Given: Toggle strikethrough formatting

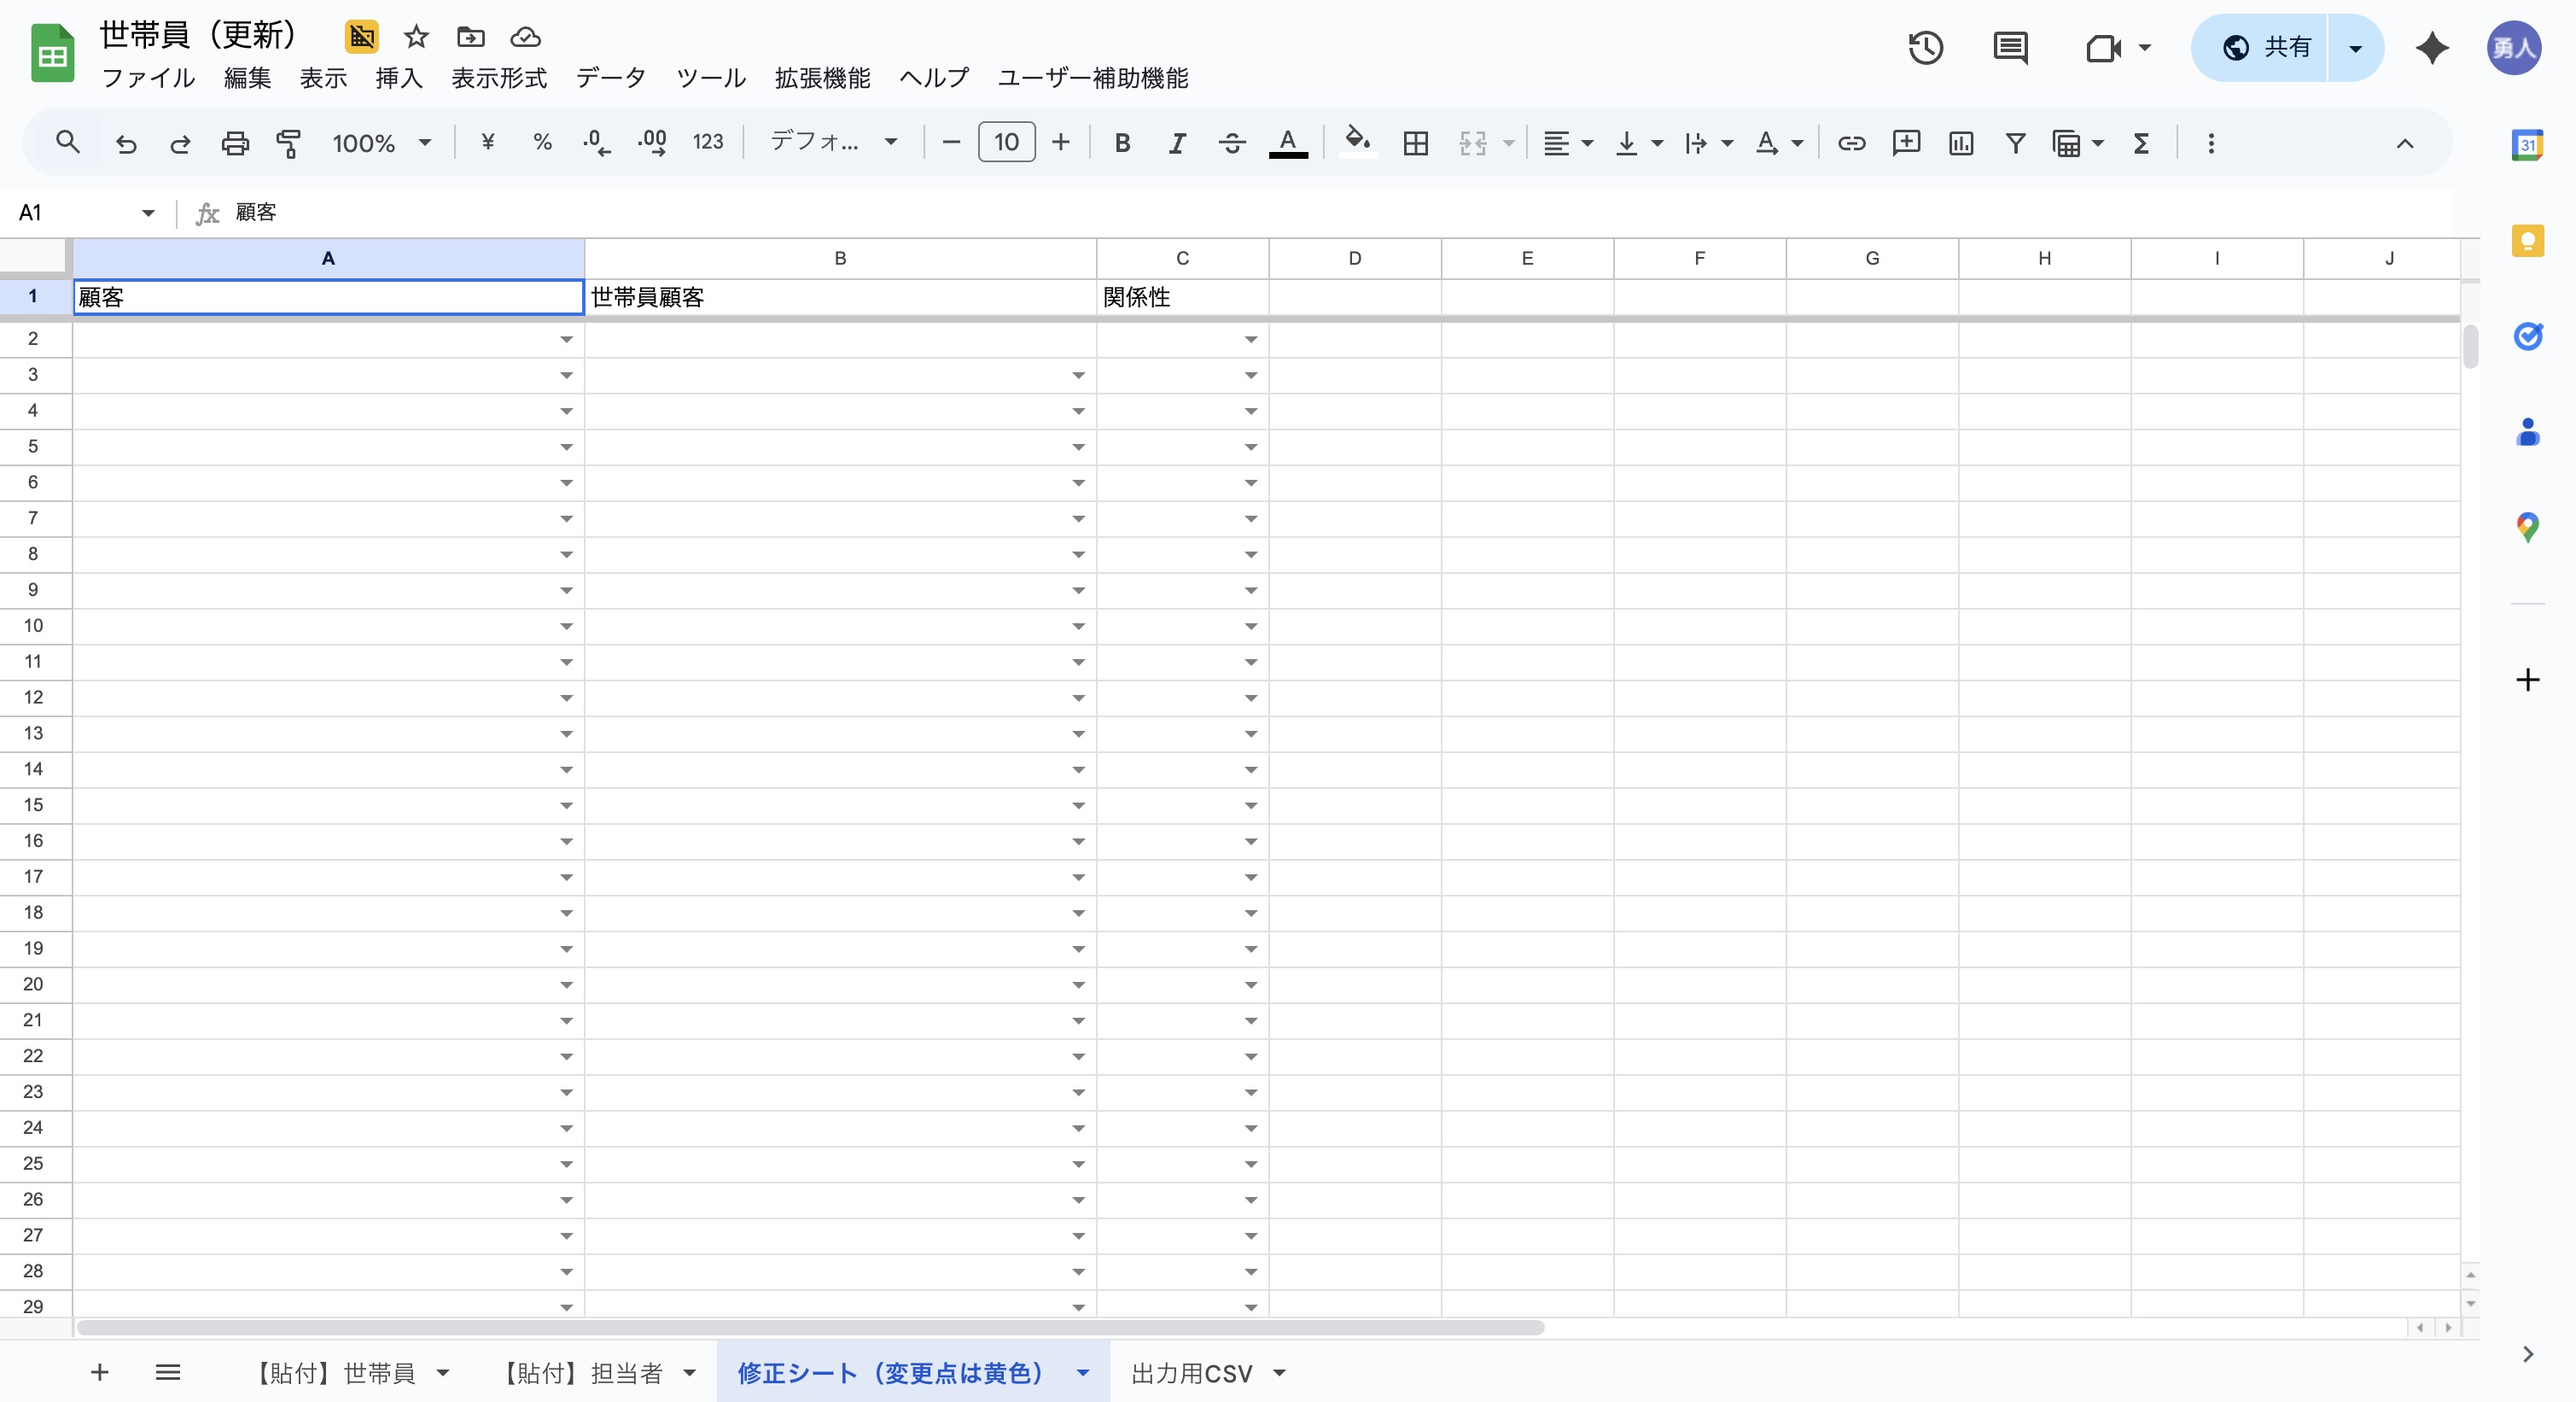Looking at the screenshot, I should 1231,143.
